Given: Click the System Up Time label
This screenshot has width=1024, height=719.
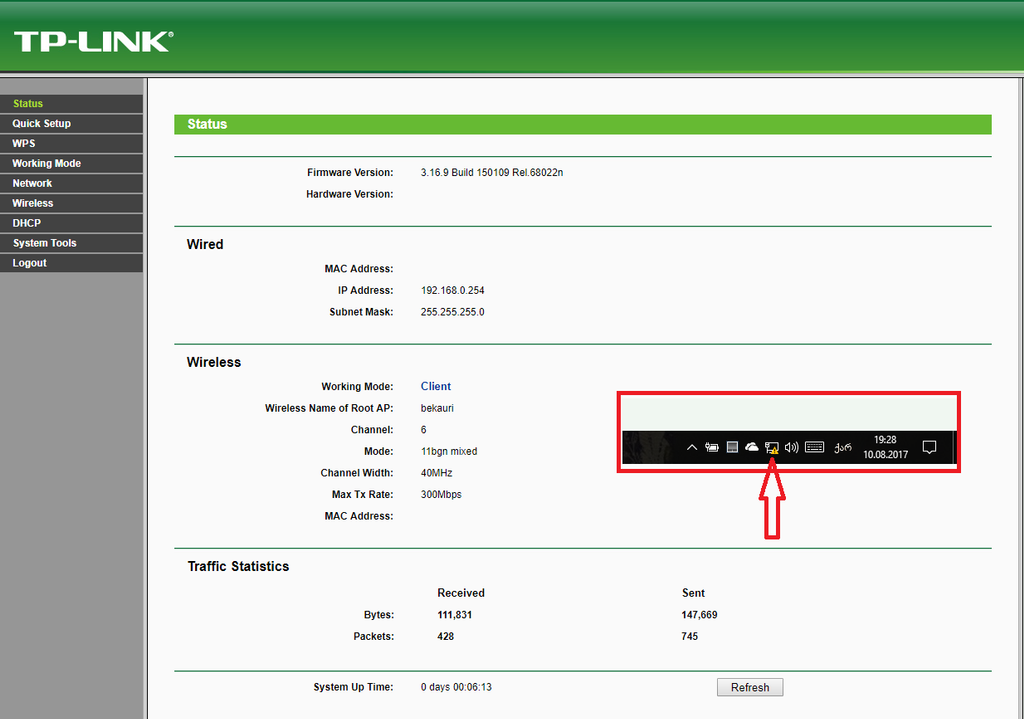Looking at the screenshot, I should (x=353, y=687).
